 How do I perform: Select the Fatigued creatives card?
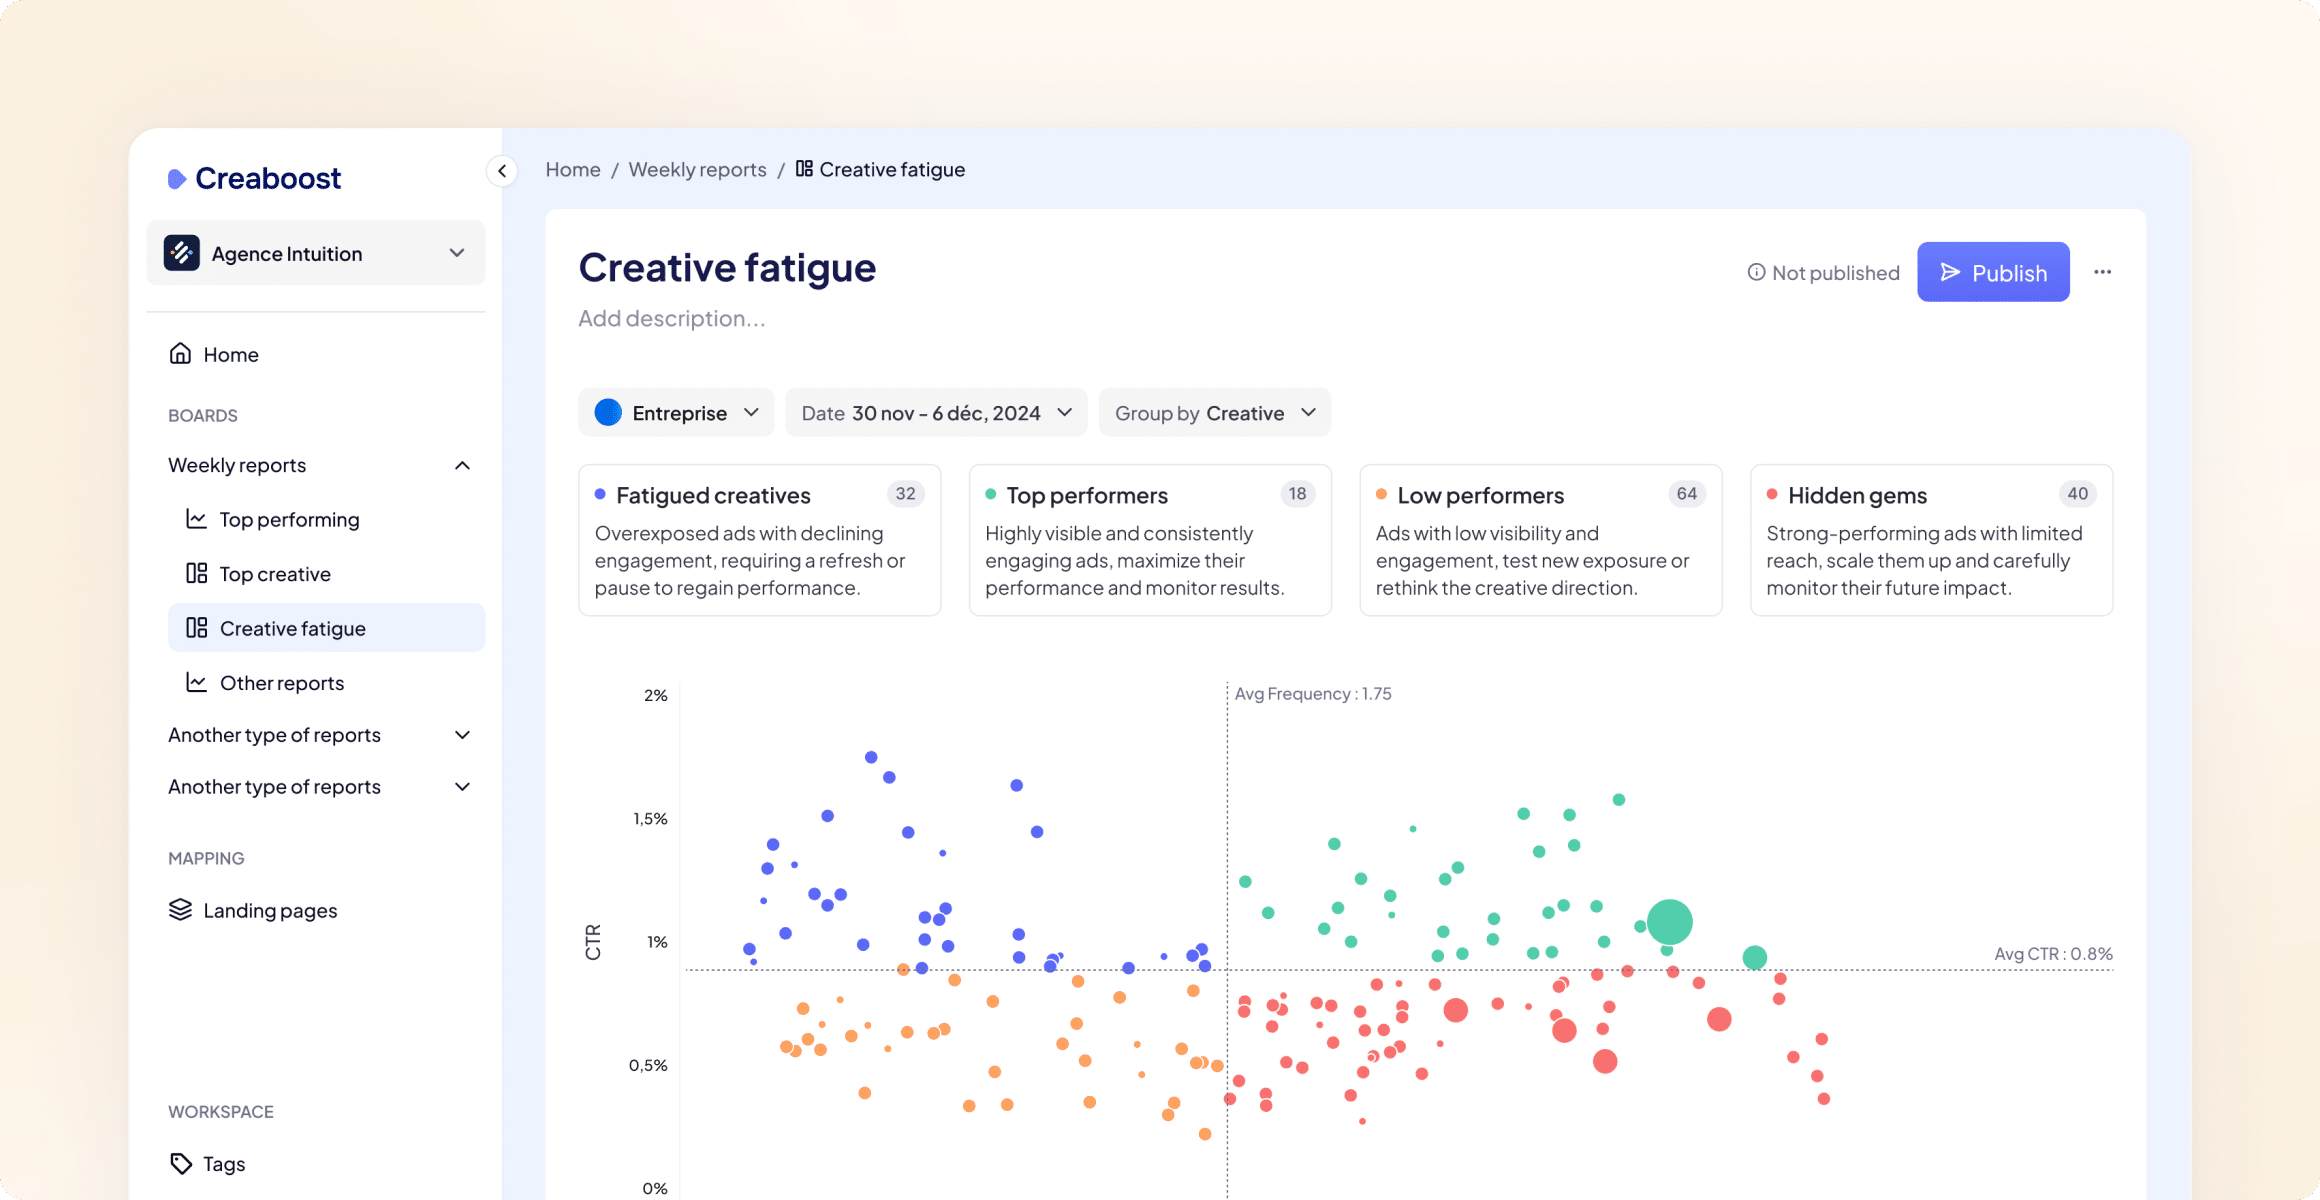click(x=759, y=540)
